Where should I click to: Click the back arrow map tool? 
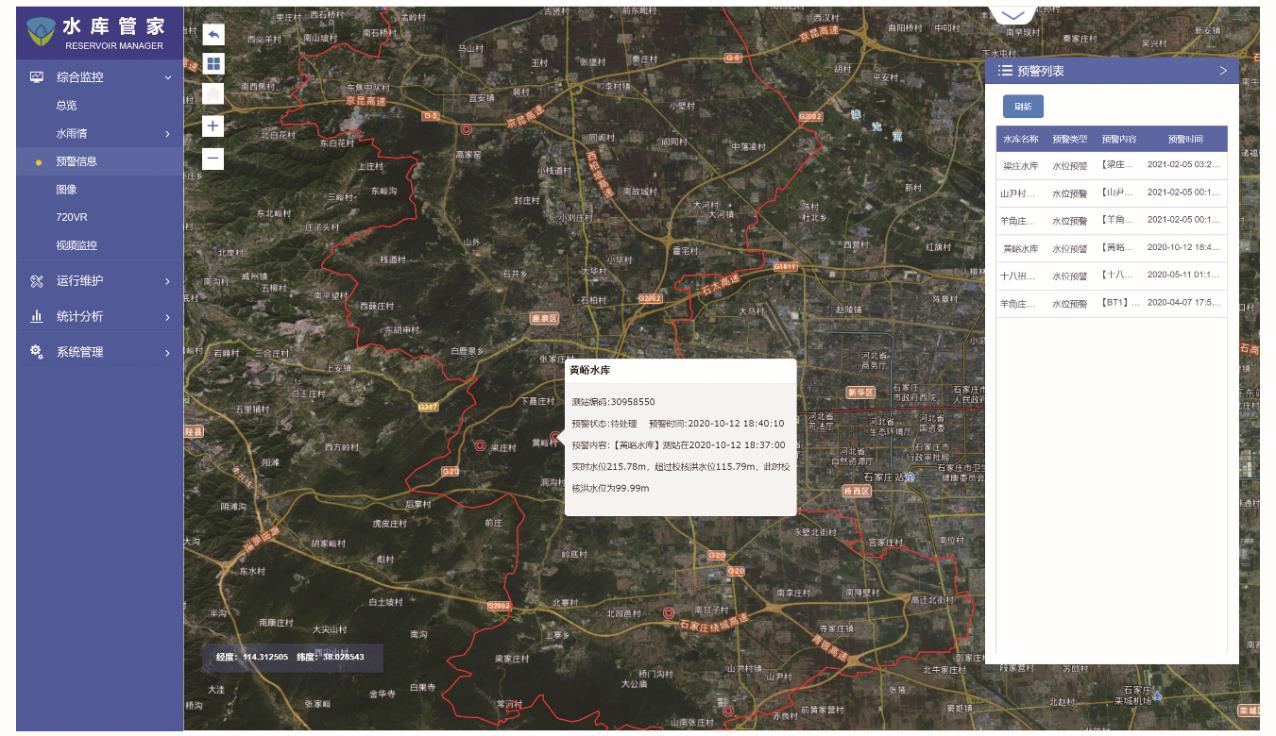click(214, 34)
